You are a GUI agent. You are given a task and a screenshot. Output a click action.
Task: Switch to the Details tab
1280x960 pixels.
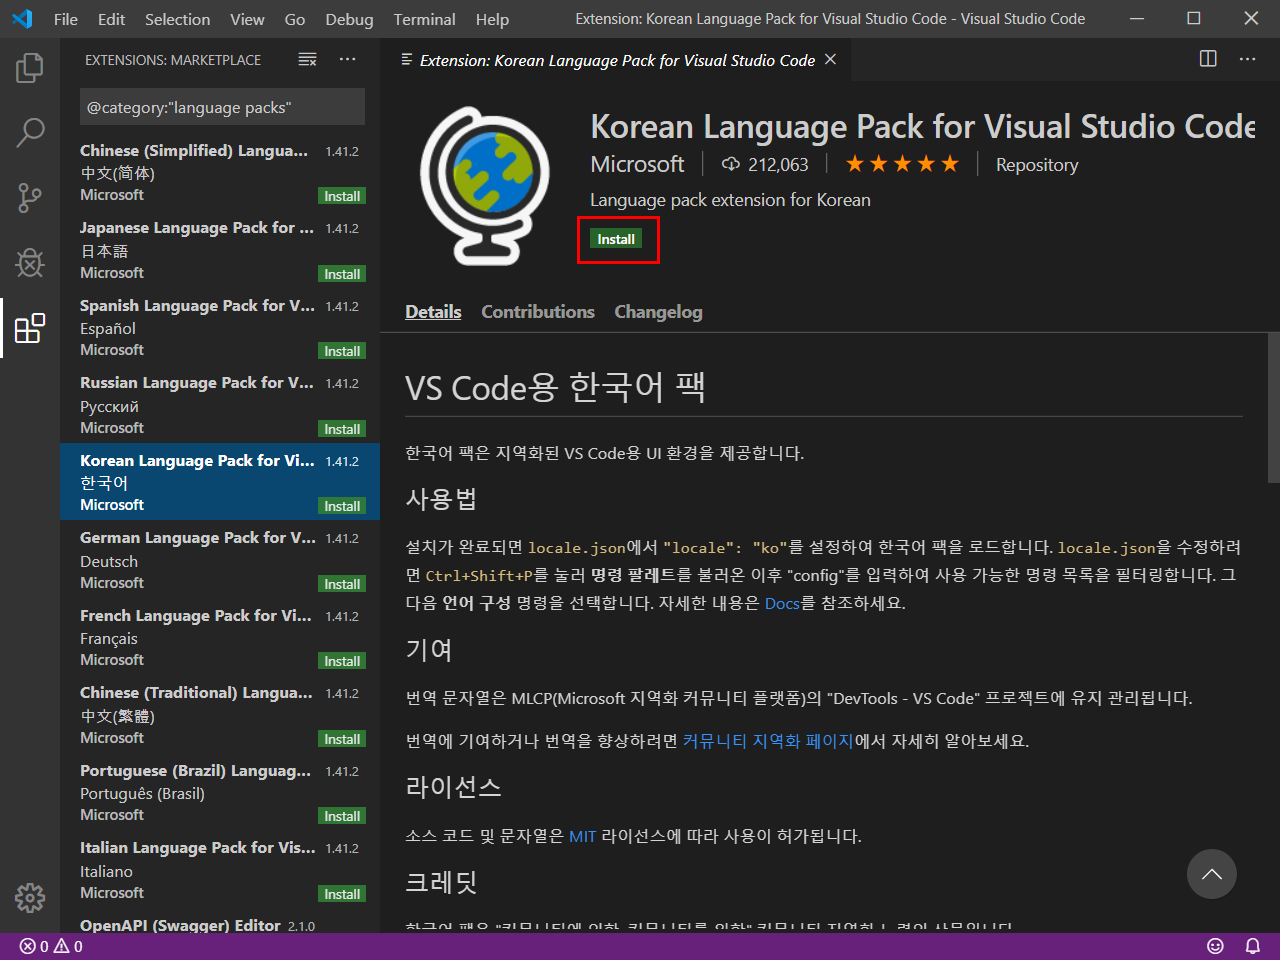coord(433,312)
